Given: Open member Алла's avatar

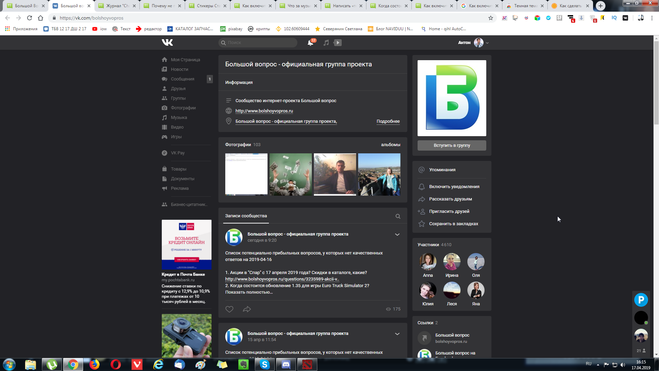Looking at the screenshot, I should pyautogui.click(x=428, y=261).
